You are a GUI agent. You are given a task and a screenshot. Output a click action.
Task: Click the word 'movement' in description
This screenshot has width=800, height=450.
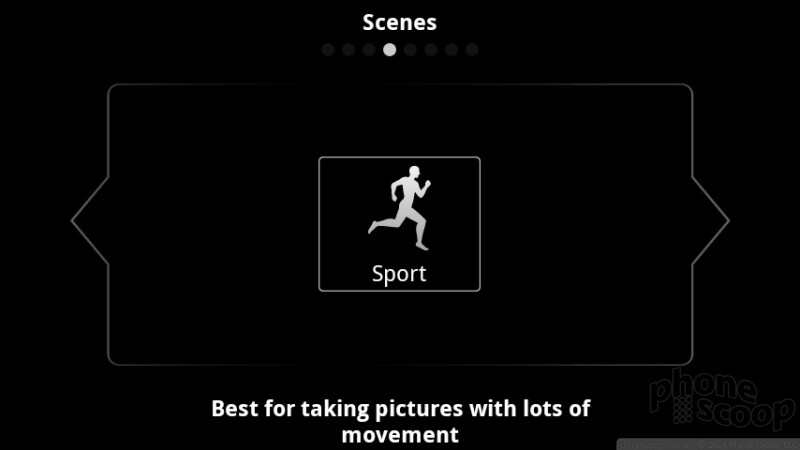(400, 435)
